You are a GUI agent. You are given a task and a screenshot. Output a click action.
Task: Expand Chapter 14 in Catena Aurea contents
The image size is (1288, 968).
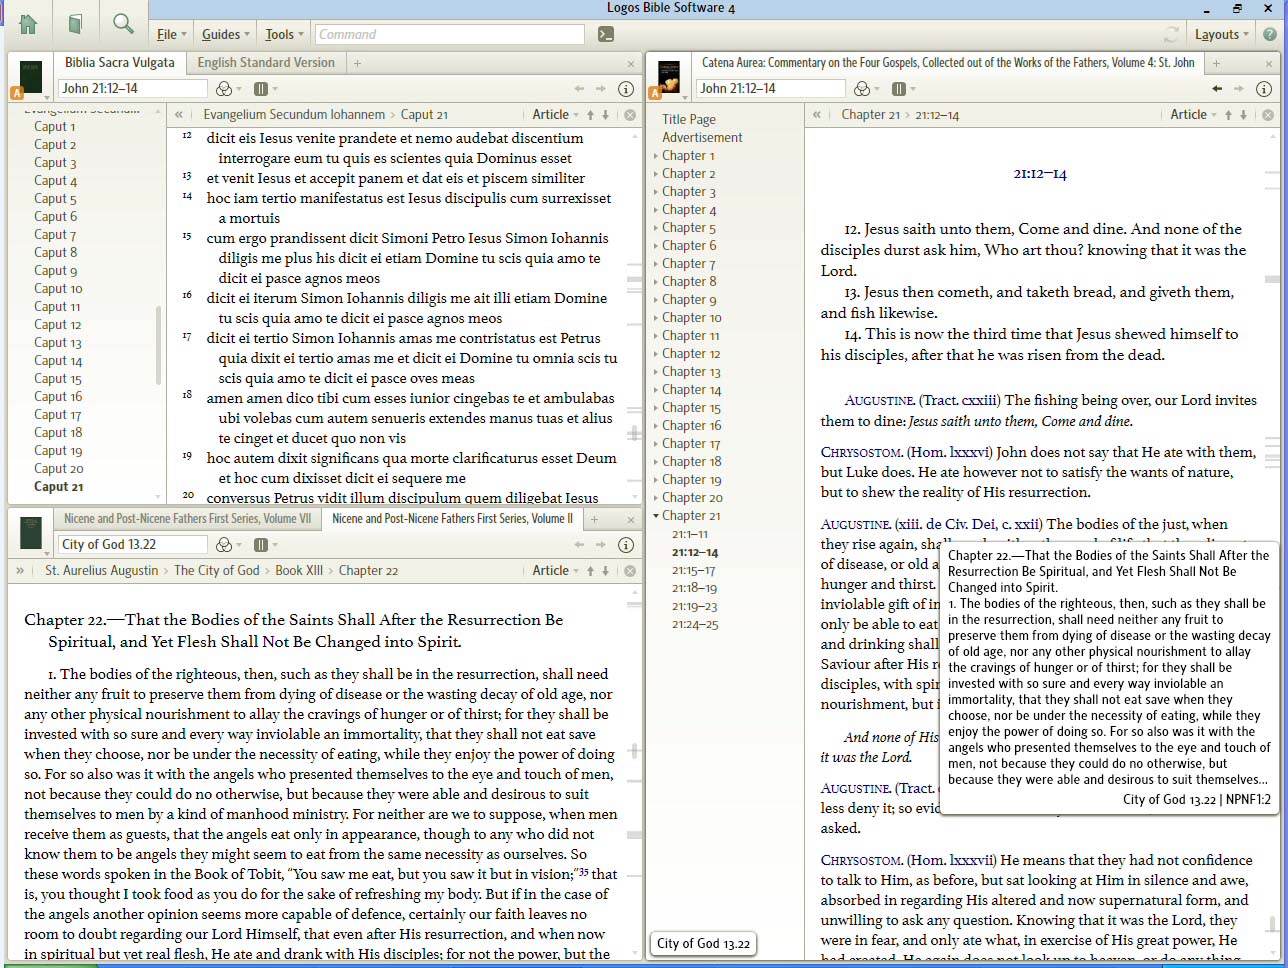pyautogui.click(x=656, y=390)
